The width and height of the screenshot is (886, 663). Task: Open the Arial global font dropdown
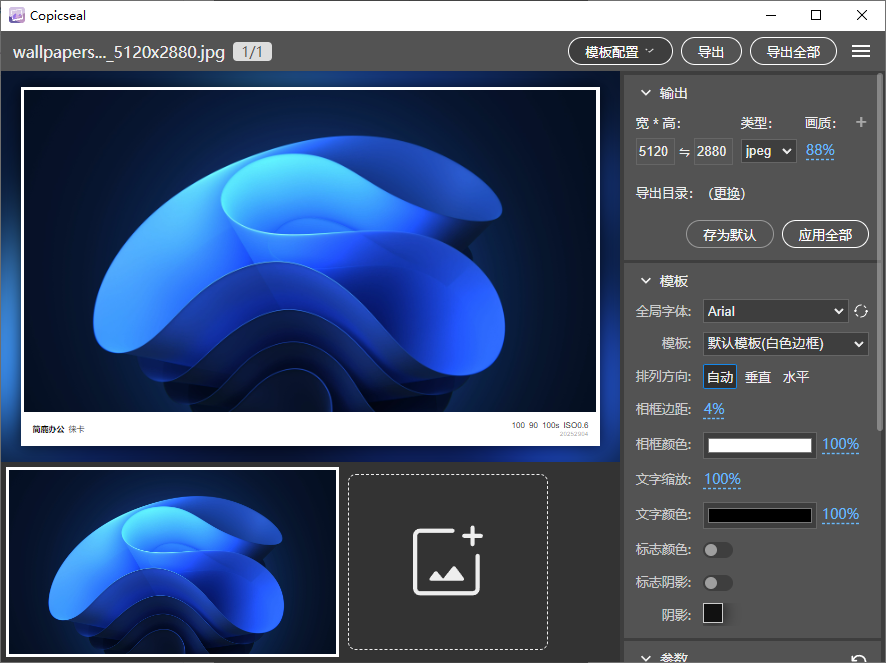click(x=775, y=311)
